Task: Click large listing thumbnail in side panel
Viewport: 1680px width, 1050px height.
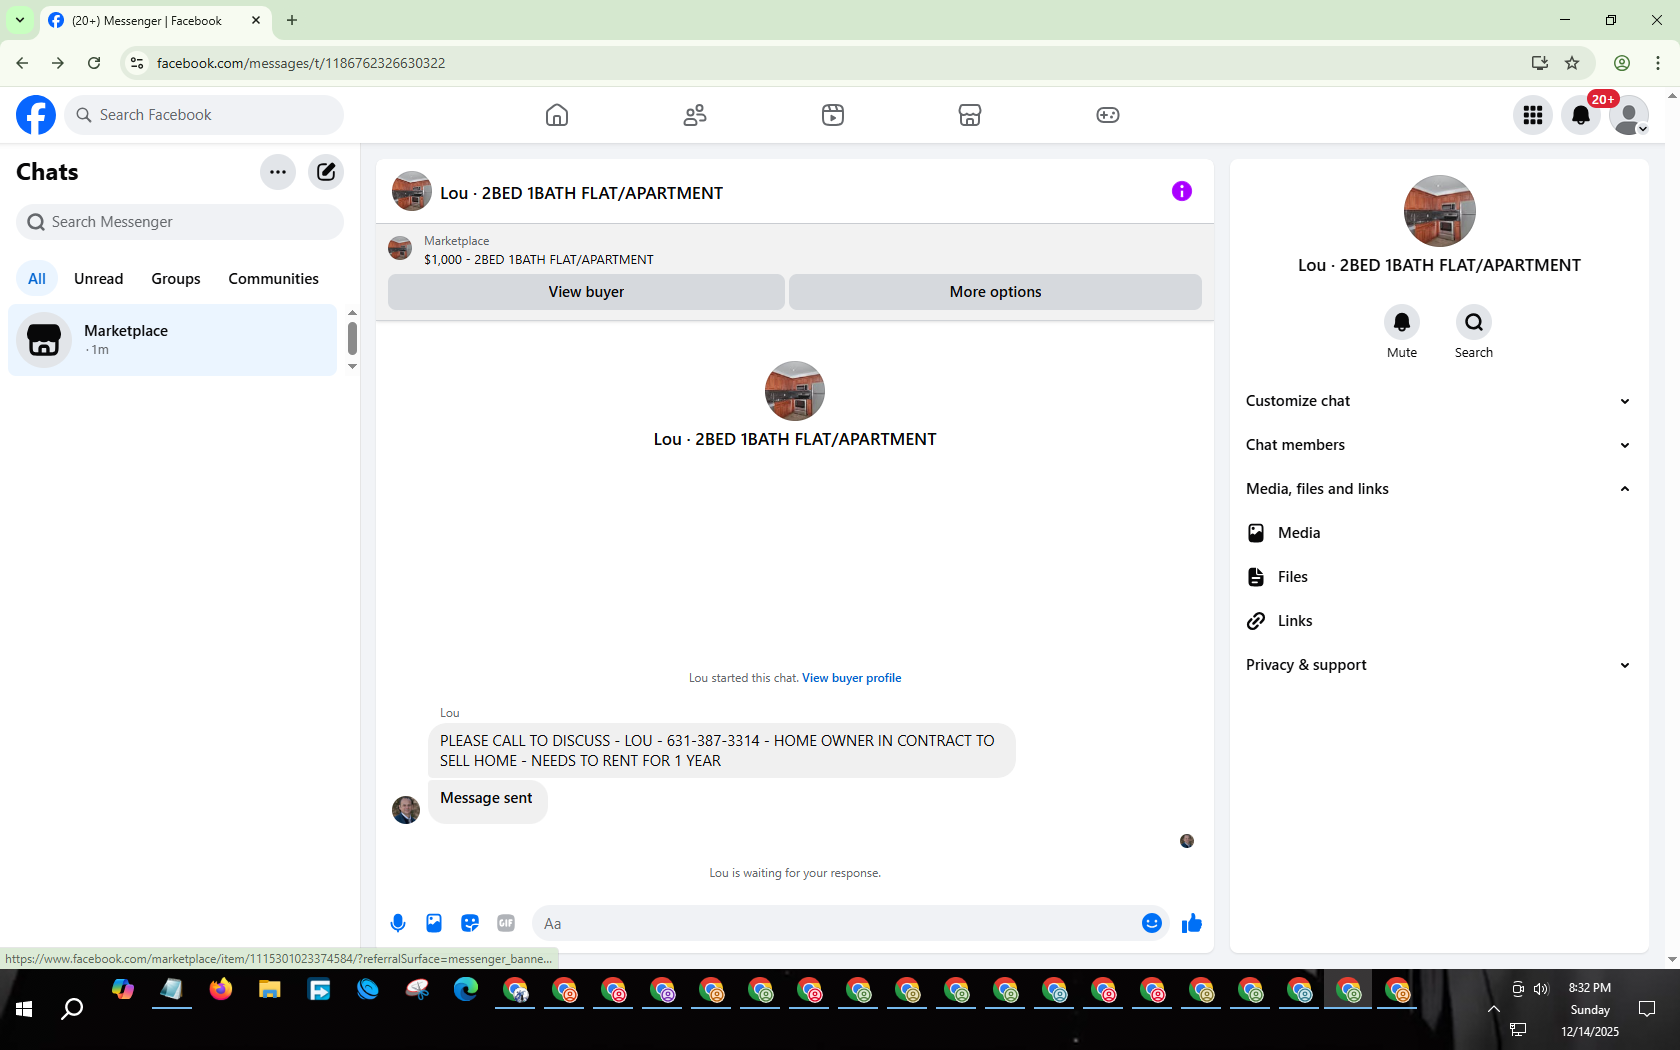Action: click(1440, 211)
